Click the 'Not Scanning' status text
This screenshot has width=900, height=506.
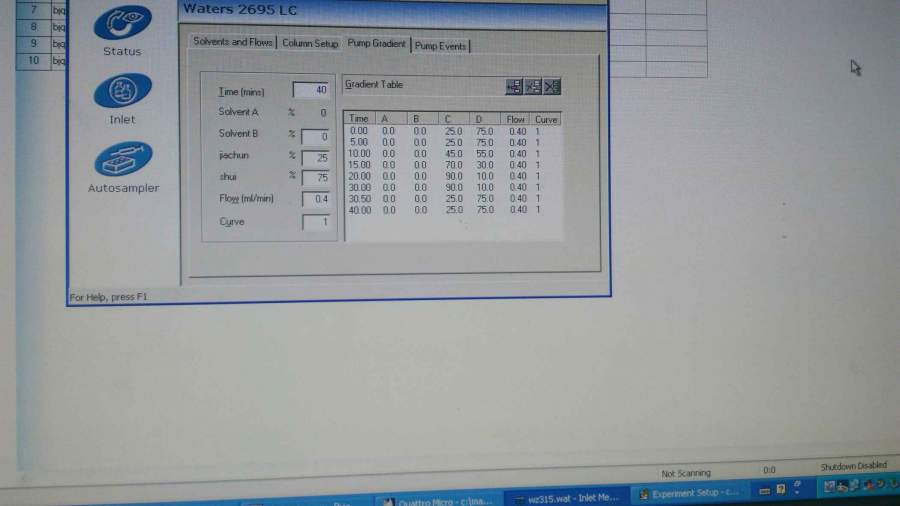coord(686,473)
